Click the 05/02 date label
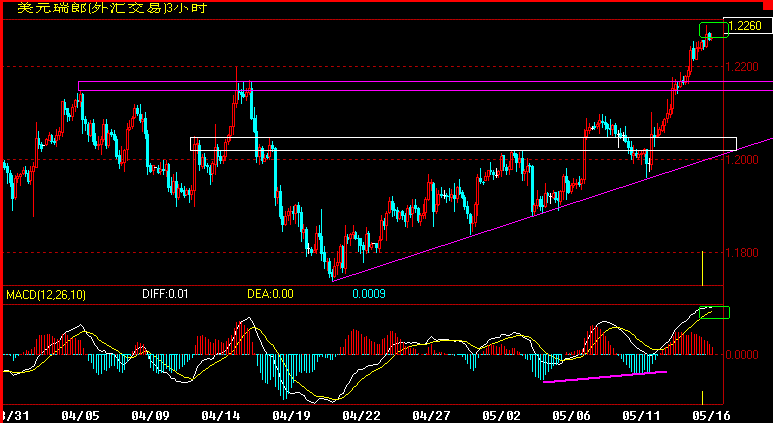The image size is (773, 423). coord(502,416)
